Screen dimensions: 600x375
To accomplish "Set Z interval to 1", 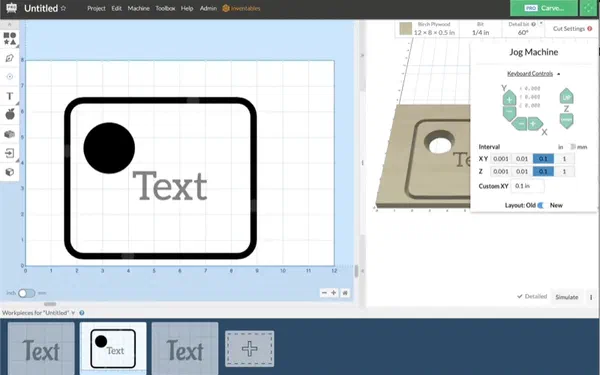I will [x=564, y=171].
